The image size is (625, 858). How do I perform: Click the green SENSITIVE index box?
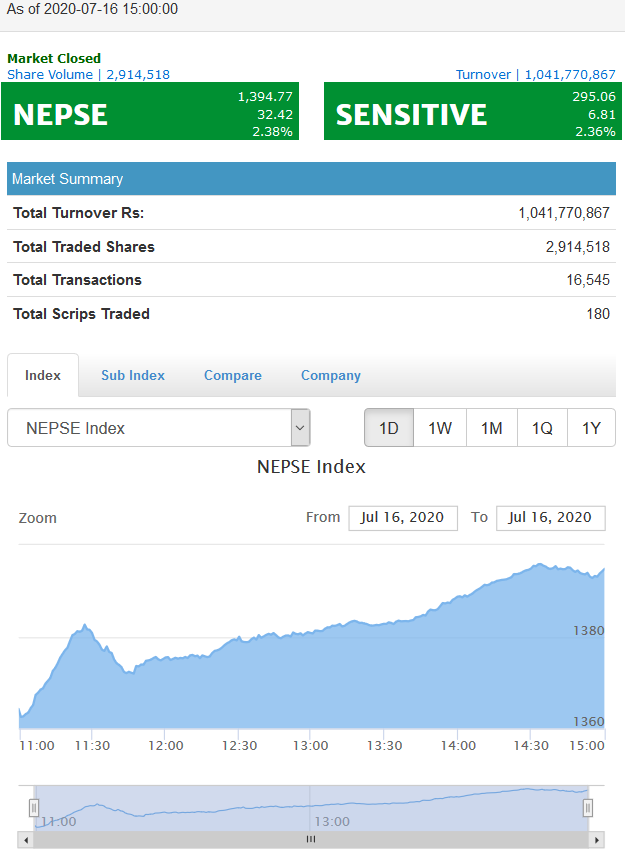pos(473,111)
